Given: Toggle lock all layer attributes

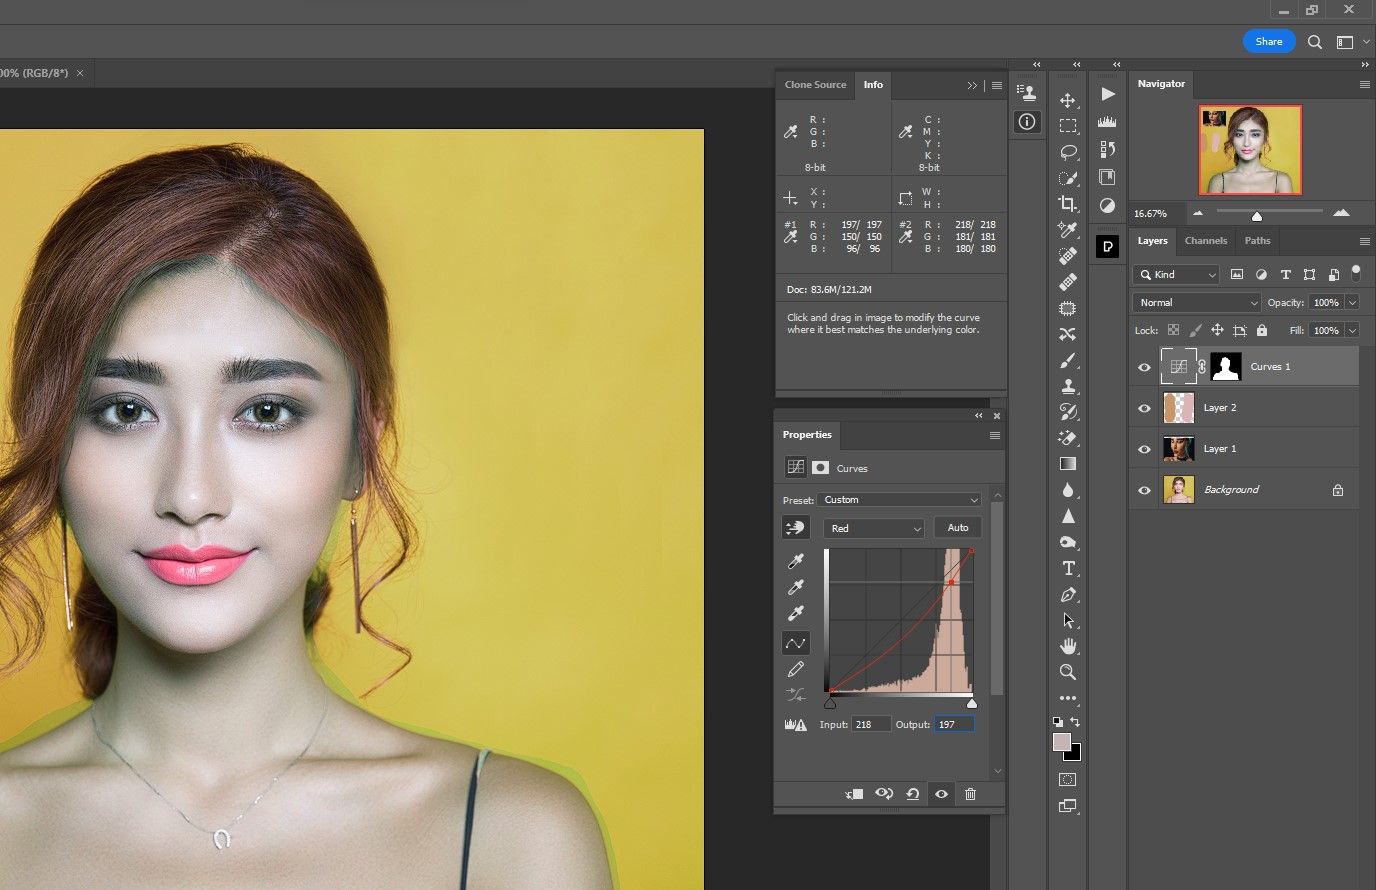Looking at the screenshot, I should (x=1262, y=330).
